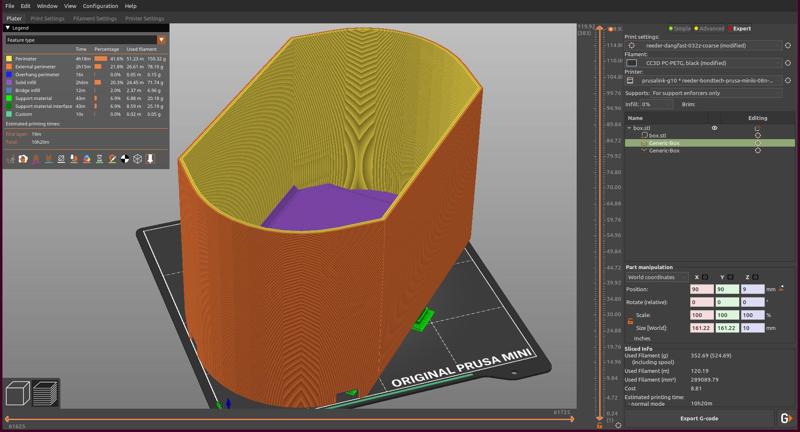800x432 pixels.
Task: Open the Configuration menu
Action: pos(99,6)
